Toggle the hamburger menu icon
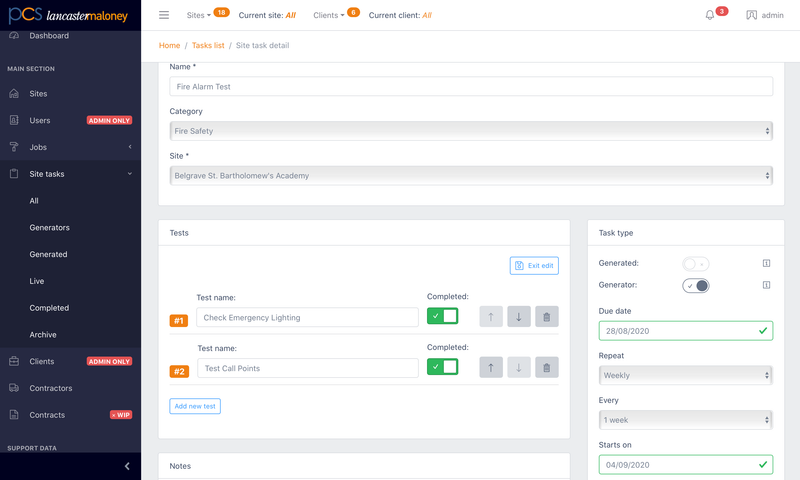Screen dimensions: 800x480 tap(164, 15)
